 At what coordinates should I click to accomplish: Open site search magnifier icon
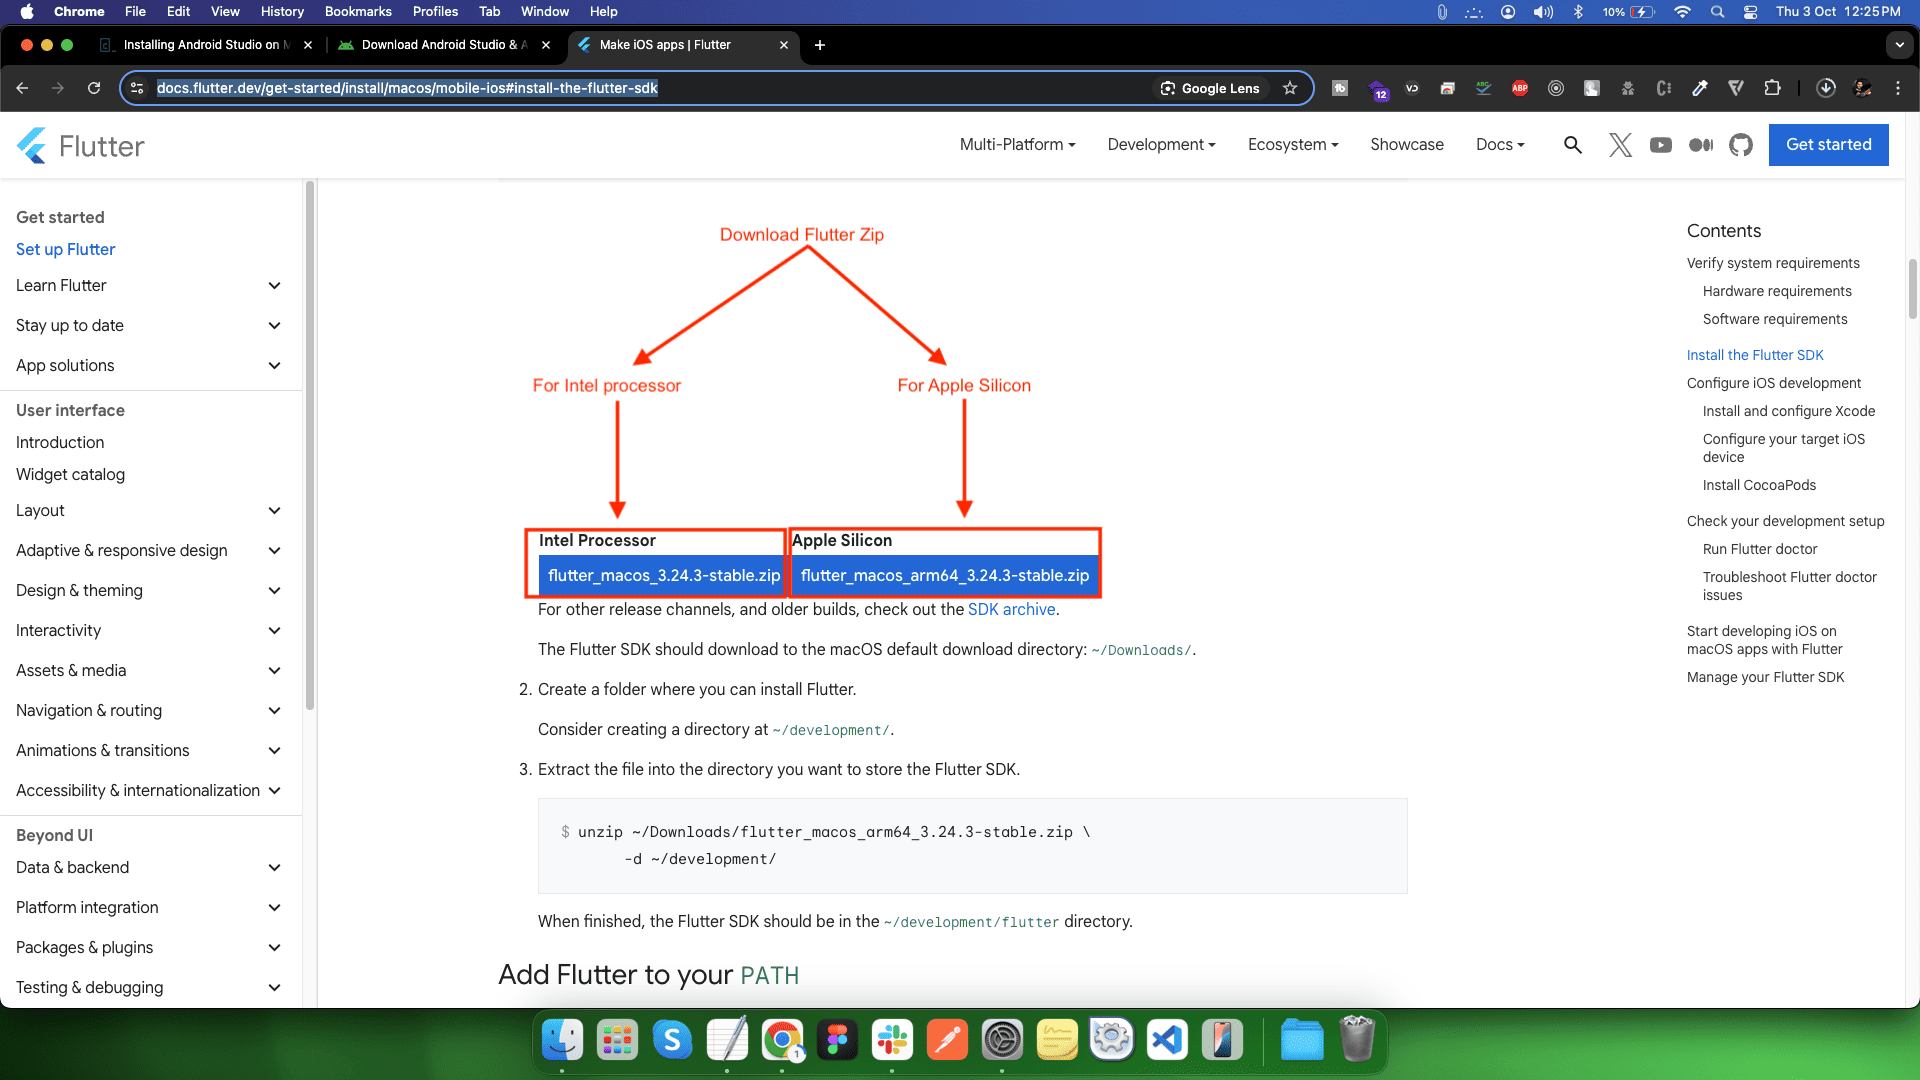coord(1573,145)
